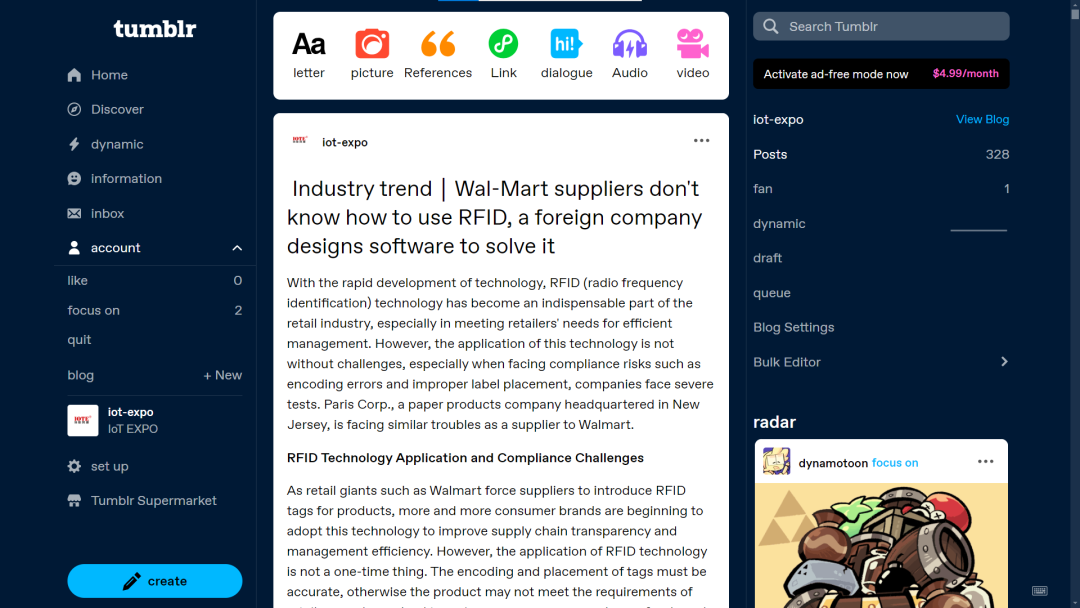Follow dynamotoon via focus on link
The image size is (1080, 608).
894,463
